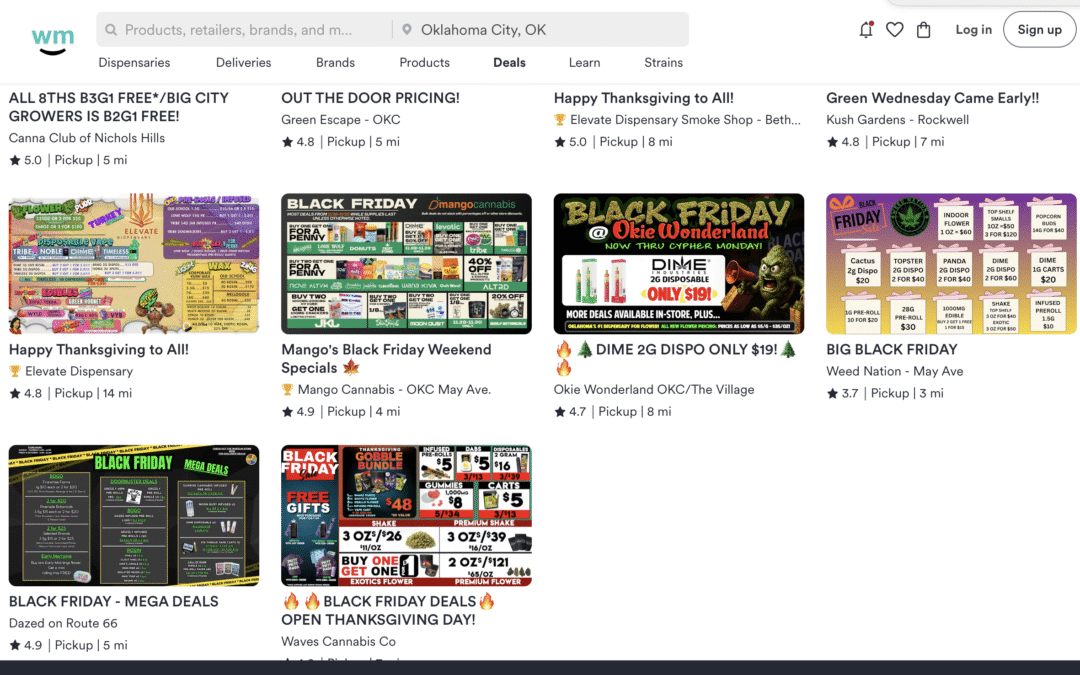Select the Deals navigation tab
The height and width of the screenshot is (675, 1080).
point(509,63)
